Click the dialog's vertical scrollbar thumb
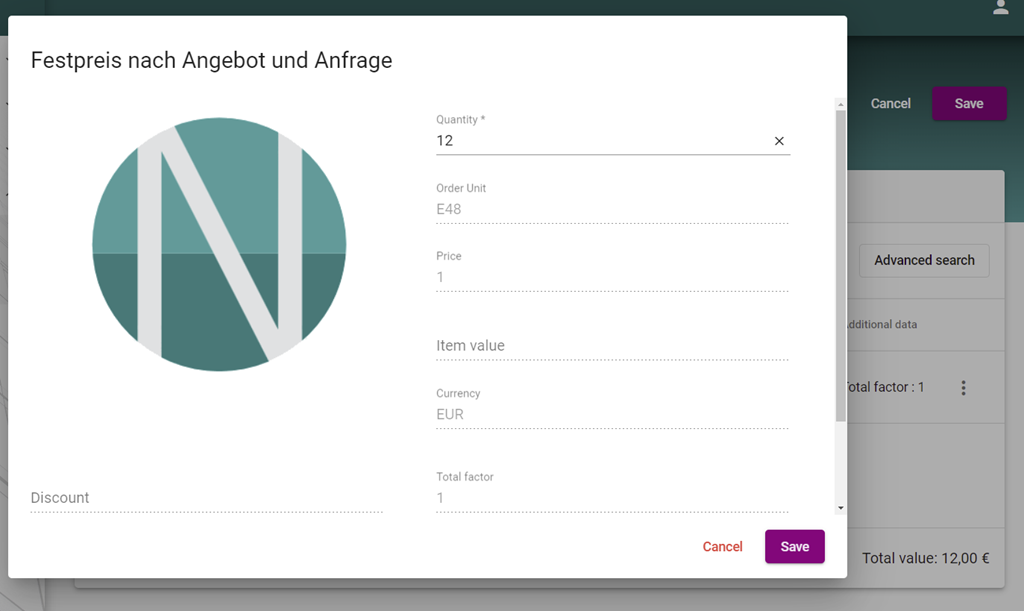The width and height of the screenshot is (1024, 611). [840, 265]
